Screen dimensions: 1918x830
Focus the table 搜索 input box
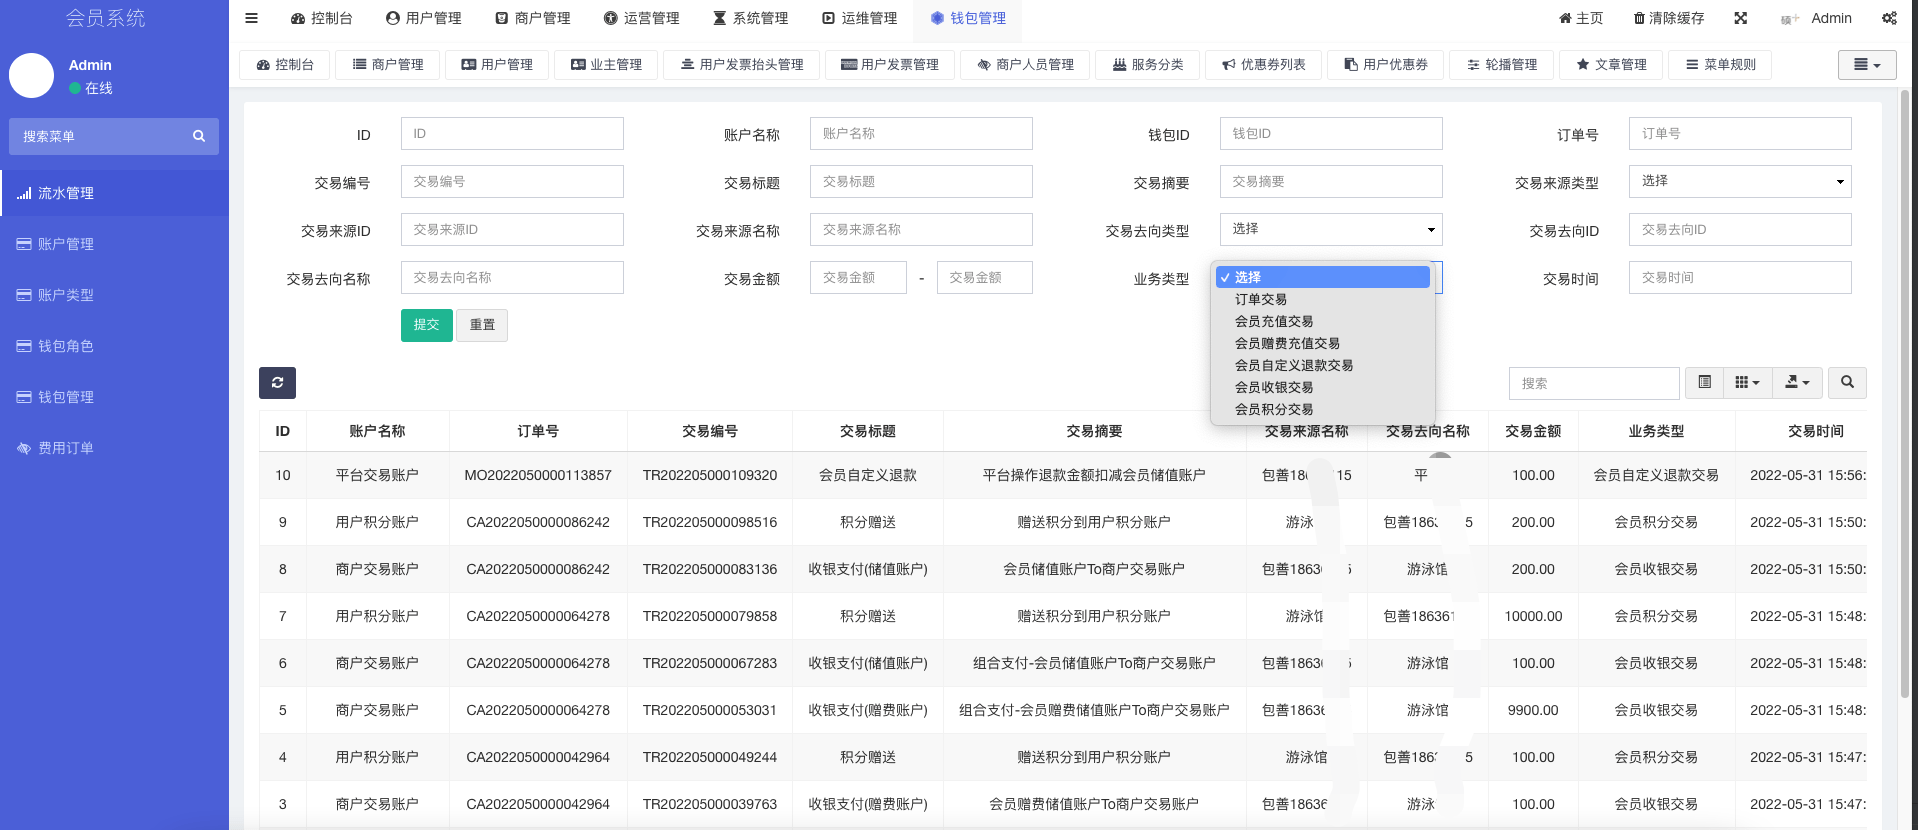[x=1594, y=383]
